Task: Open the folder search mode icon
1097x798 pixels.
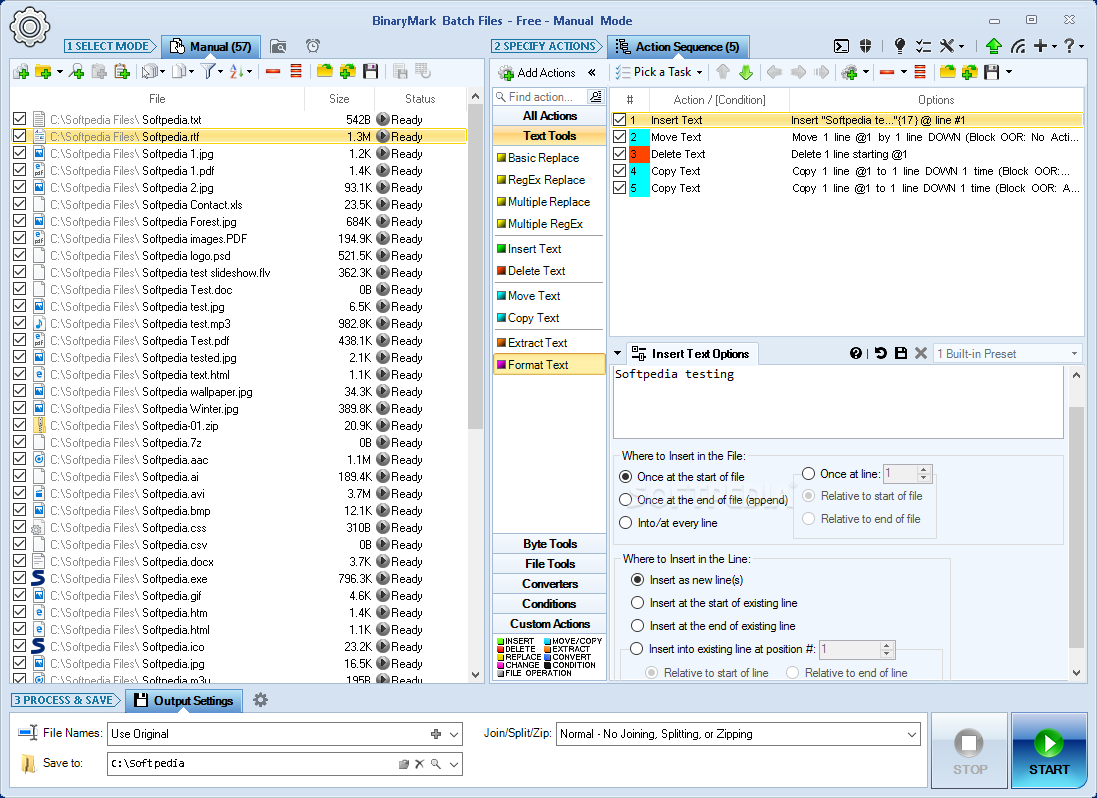Action: click(x=278, y=47)
